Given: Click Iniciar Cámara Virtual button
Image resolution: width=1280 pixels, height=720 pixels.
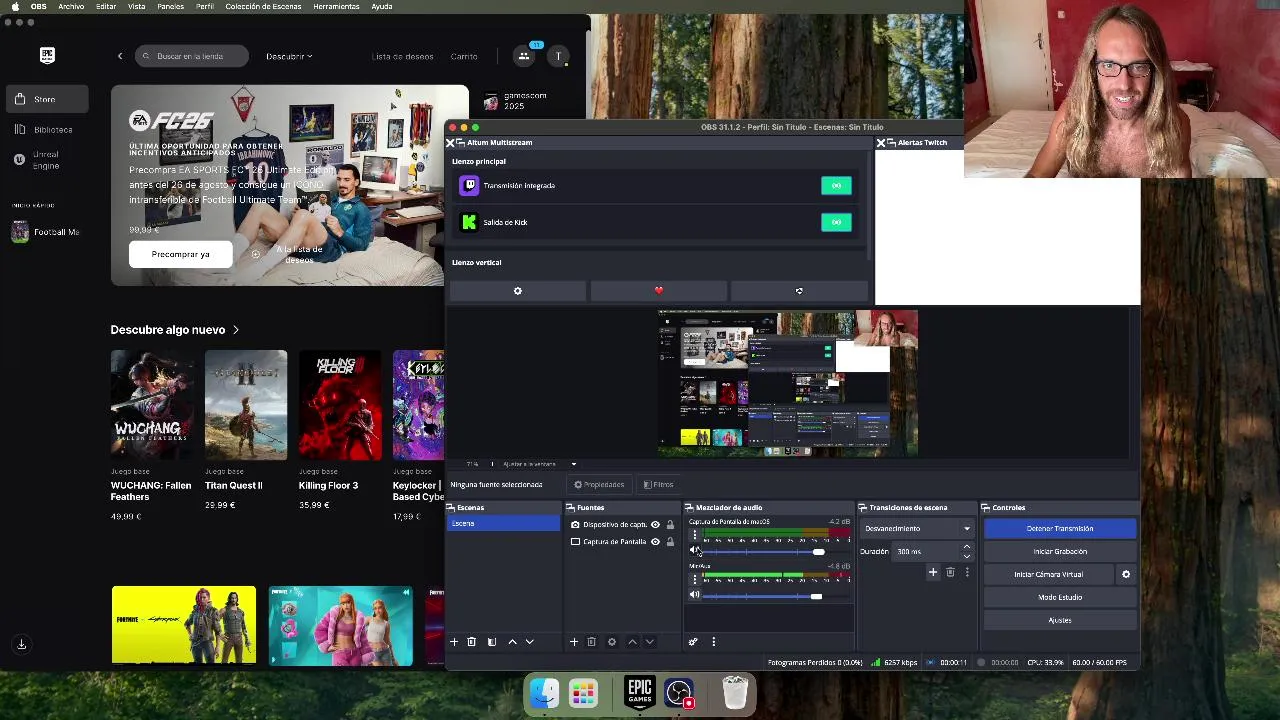Looking at the screenshot, I should click(1048, 574).
